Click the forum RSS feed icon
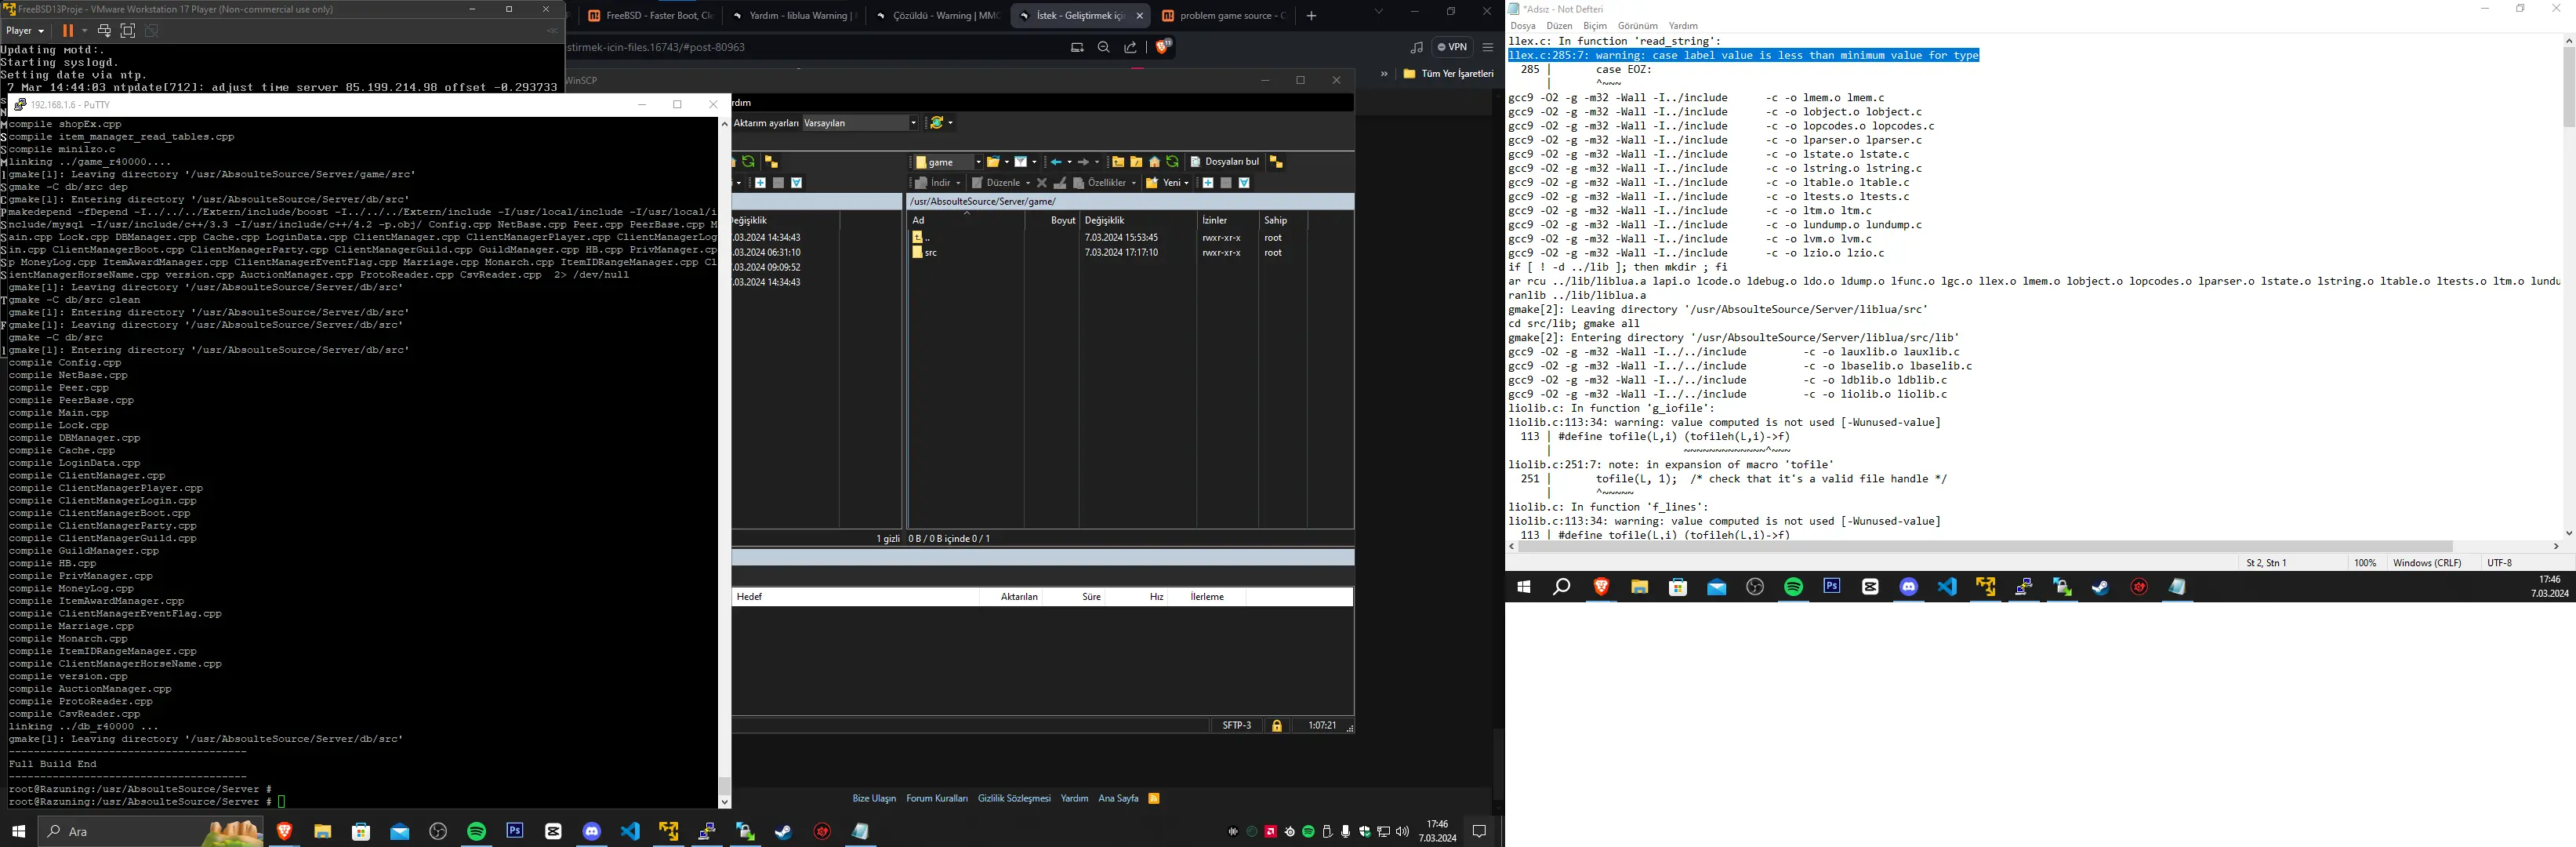This screenshot has width=2576, height=847. click(1154, 798)
